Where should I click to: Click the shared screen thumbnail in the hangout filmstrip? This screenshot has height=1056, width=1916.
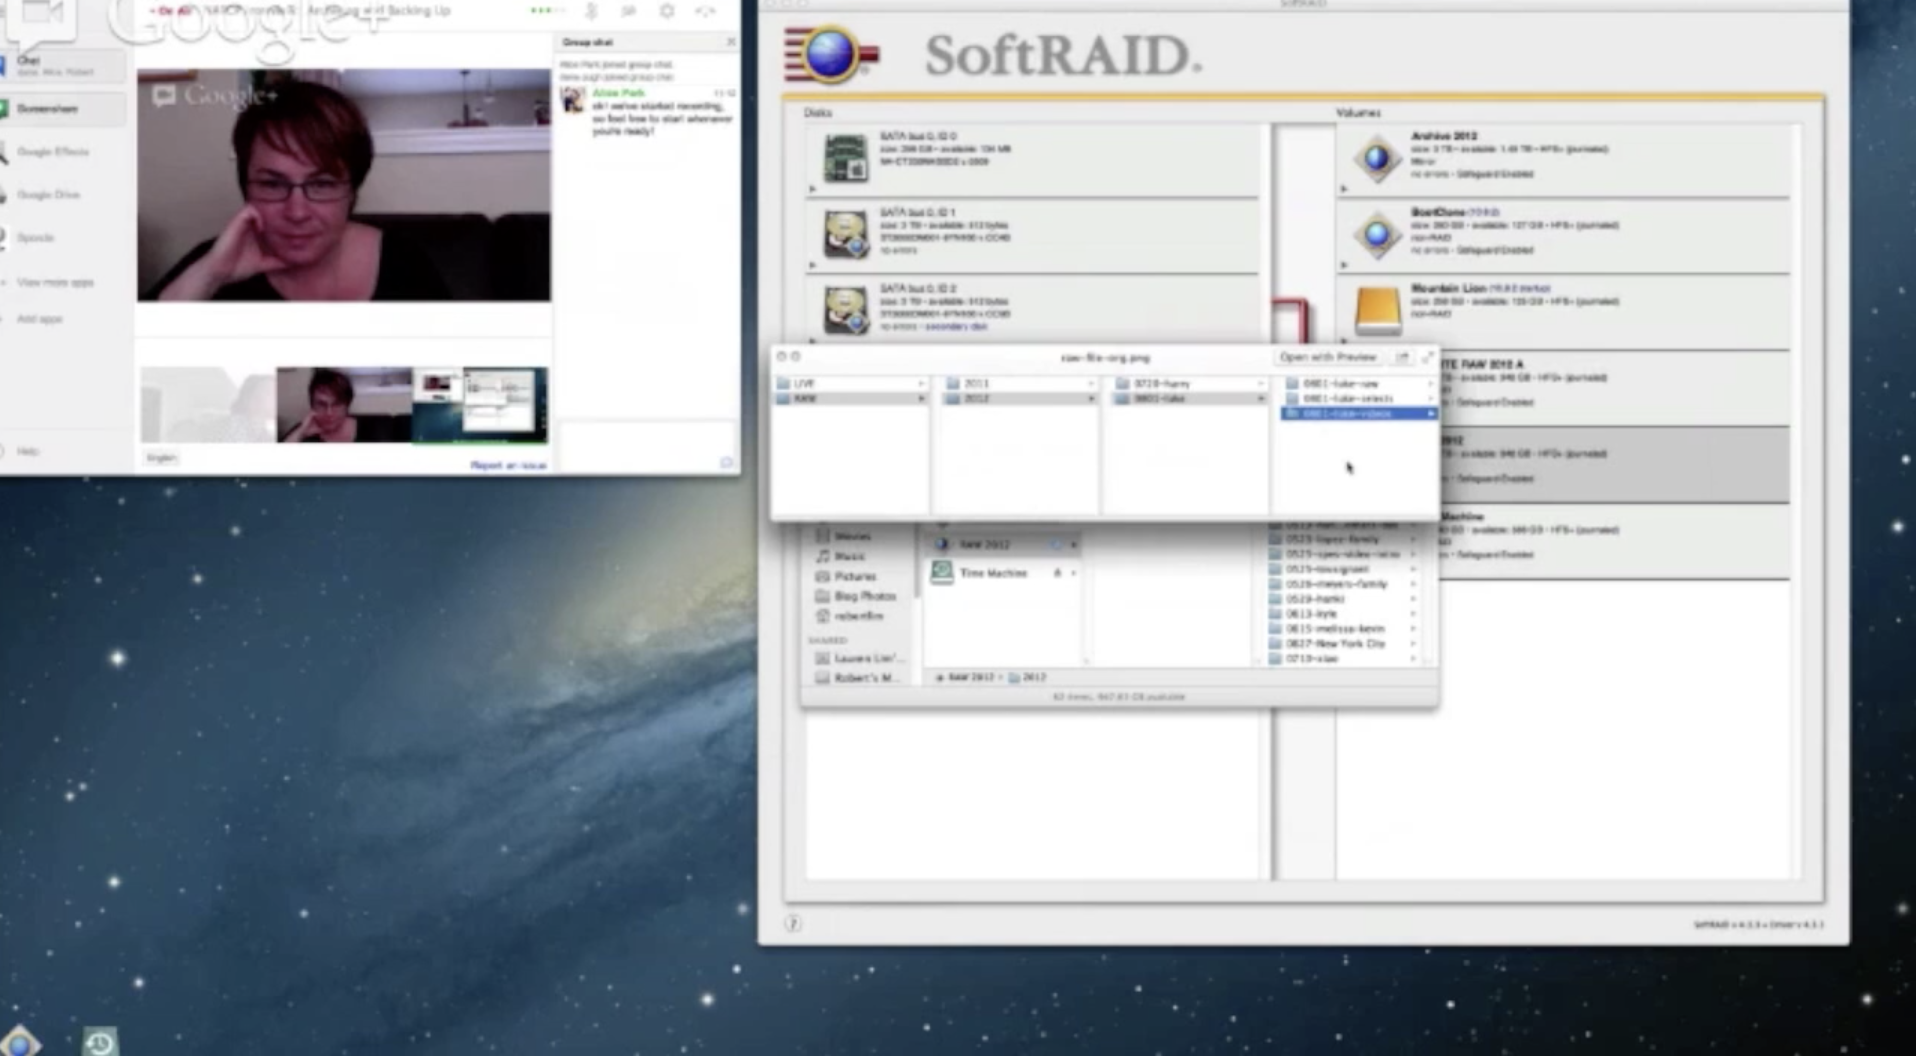(x=480, y=403)
